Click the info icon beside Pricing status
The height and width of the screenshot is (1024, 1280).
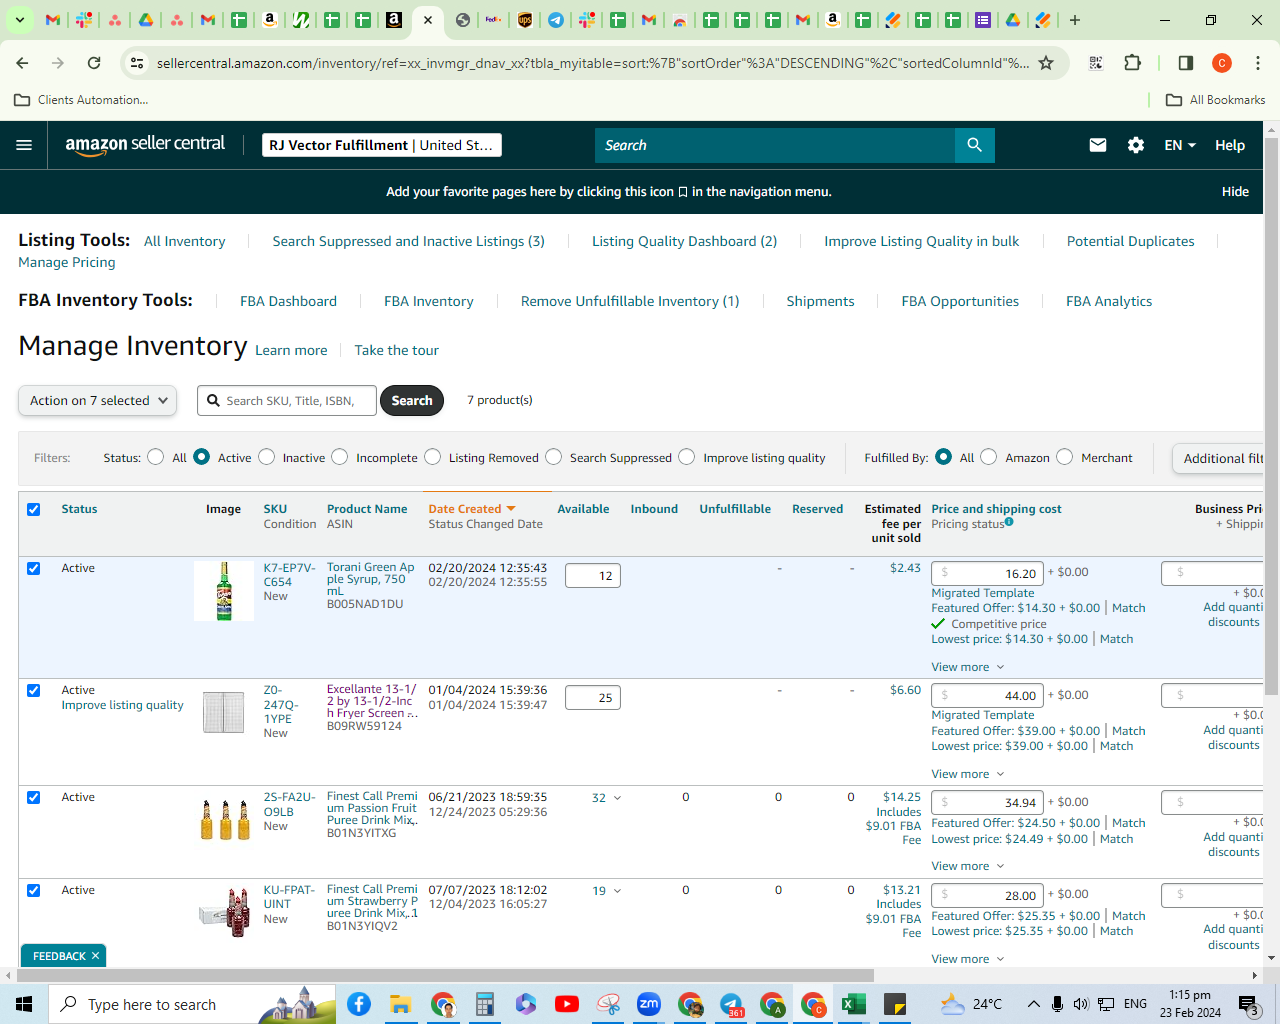[x=1009, y=521]
